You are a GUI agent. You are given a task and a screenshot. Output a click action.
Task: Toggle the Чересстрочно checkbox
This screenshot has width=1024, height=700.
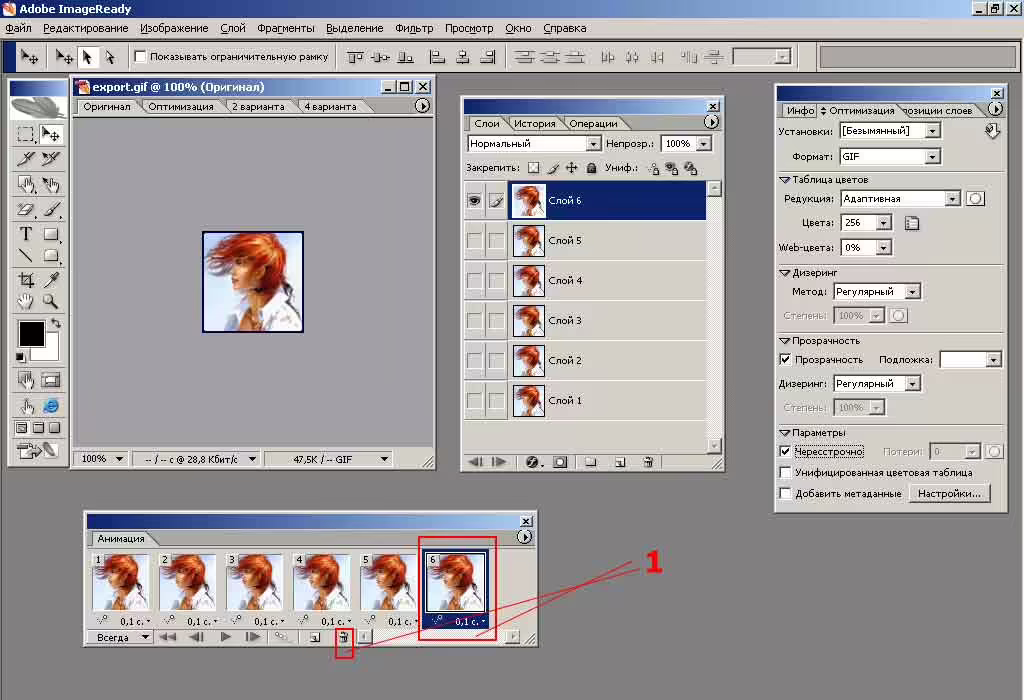click(x=785, y=451)
